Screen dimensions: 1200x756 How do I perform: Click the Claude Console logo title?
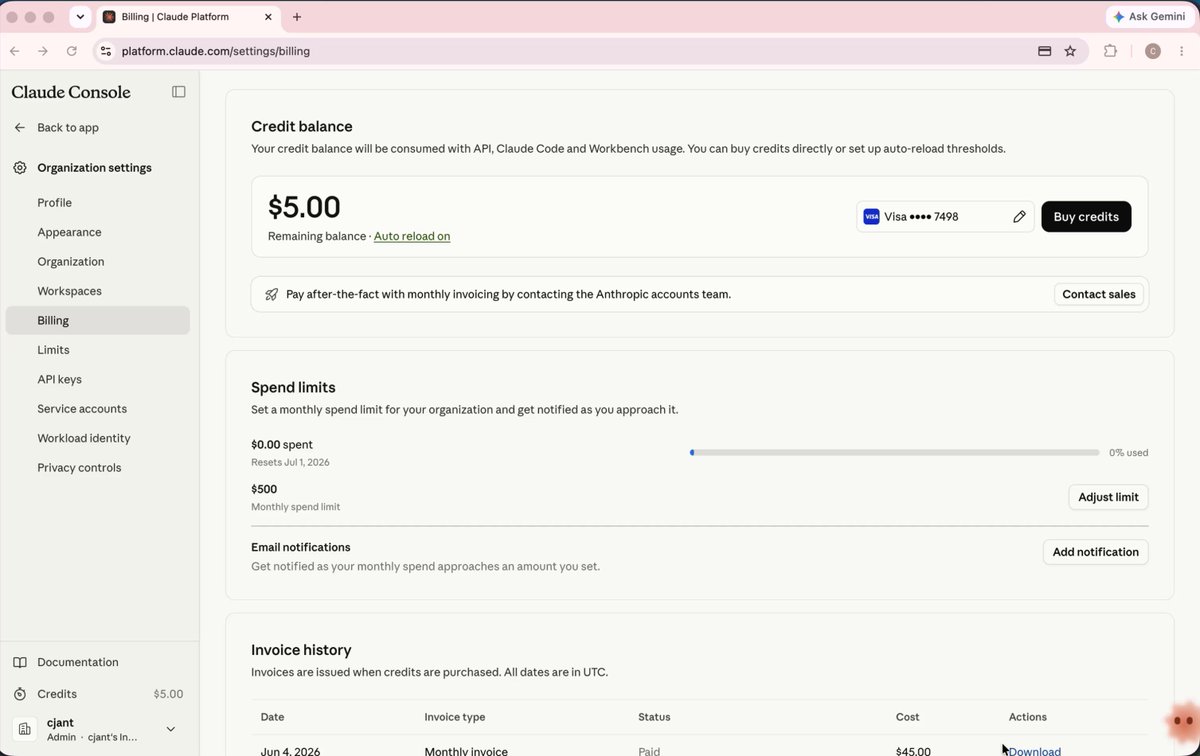pyautogui.click(x=71, y=92)
